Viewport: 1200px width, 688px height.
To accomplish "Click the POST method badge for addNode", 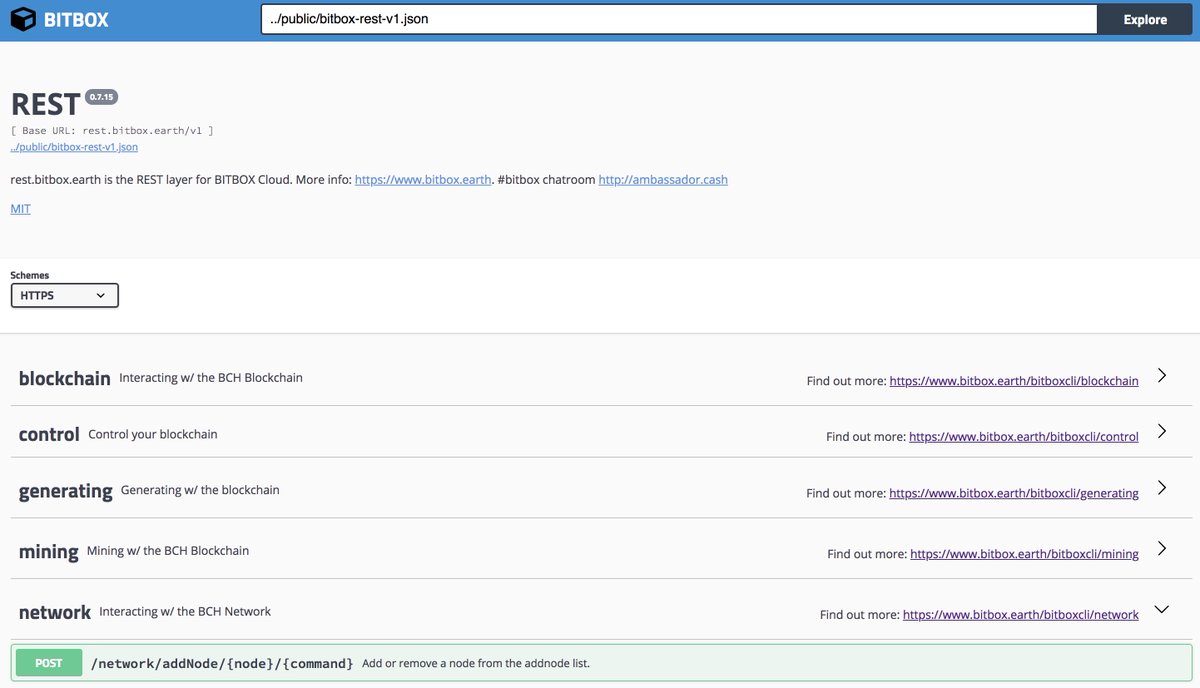I will tap(49, 663).
